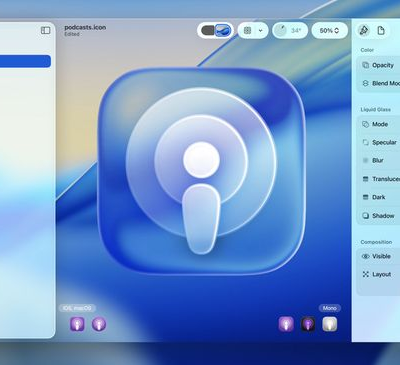The width and height of the screenshot is (400, 365).
Task: Open the grid options chevron dropdown
Action: (261, 30)
